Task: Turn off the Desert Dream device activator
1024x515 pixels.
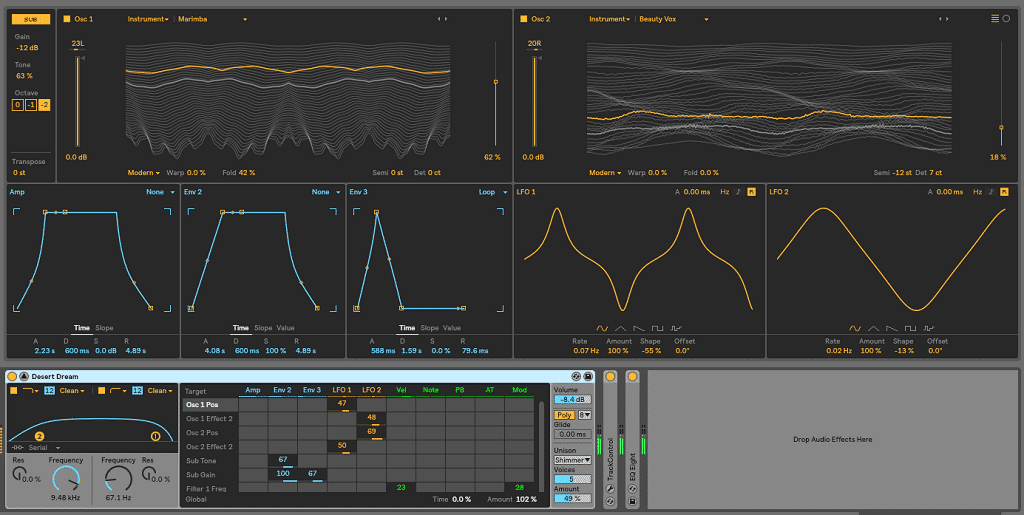Action: (12, 377)
